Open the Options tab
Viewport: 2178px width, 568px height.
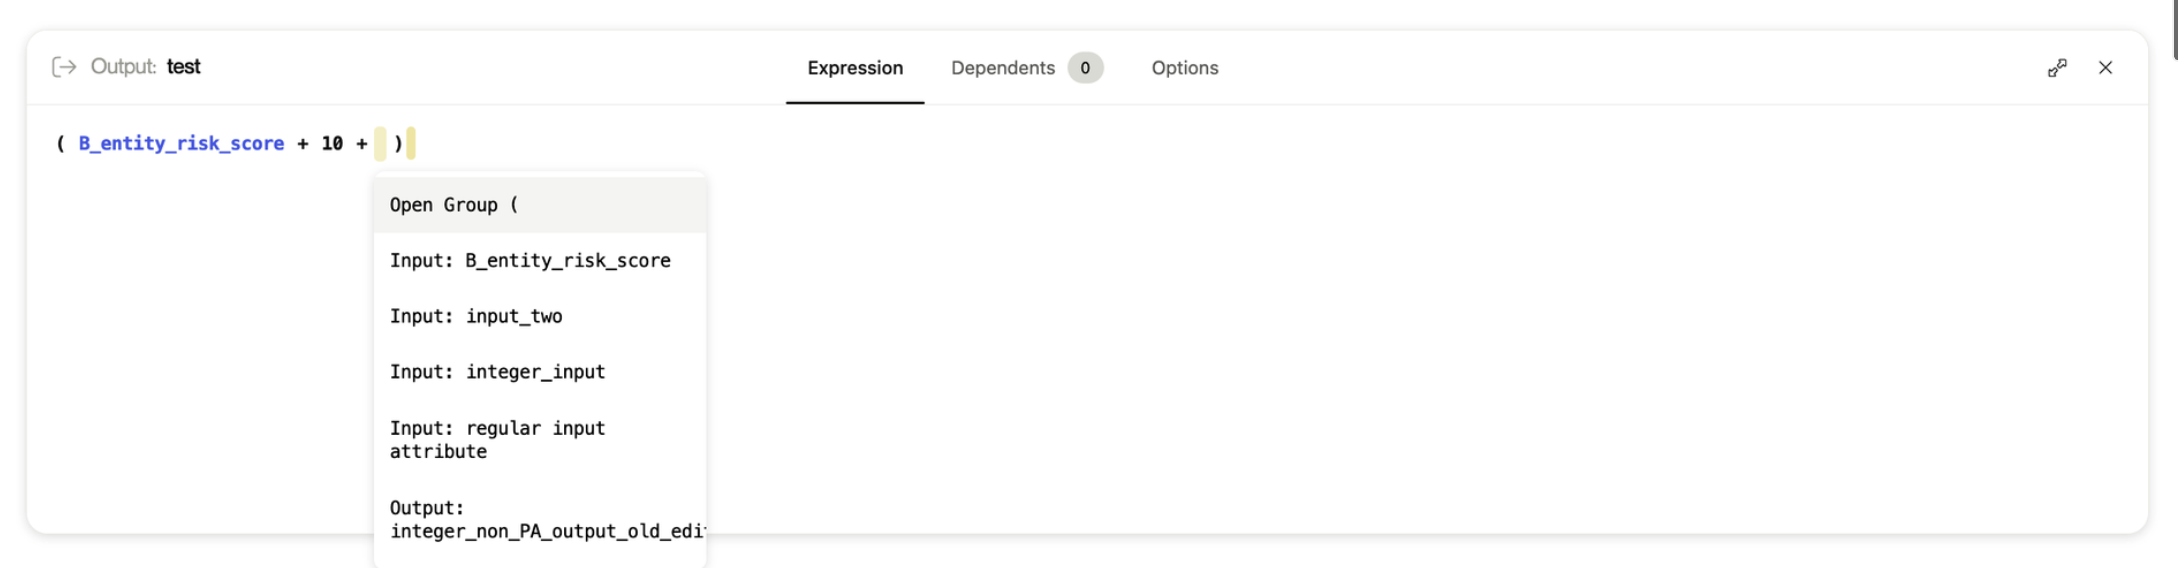tap(1185, 68)
